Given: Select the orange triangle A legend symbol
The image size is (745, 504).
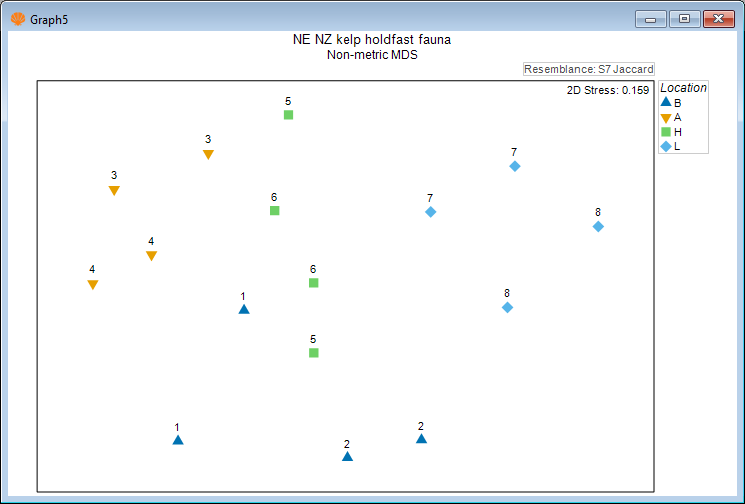Looking at the screenshot, I should click(x=666, y=117).
